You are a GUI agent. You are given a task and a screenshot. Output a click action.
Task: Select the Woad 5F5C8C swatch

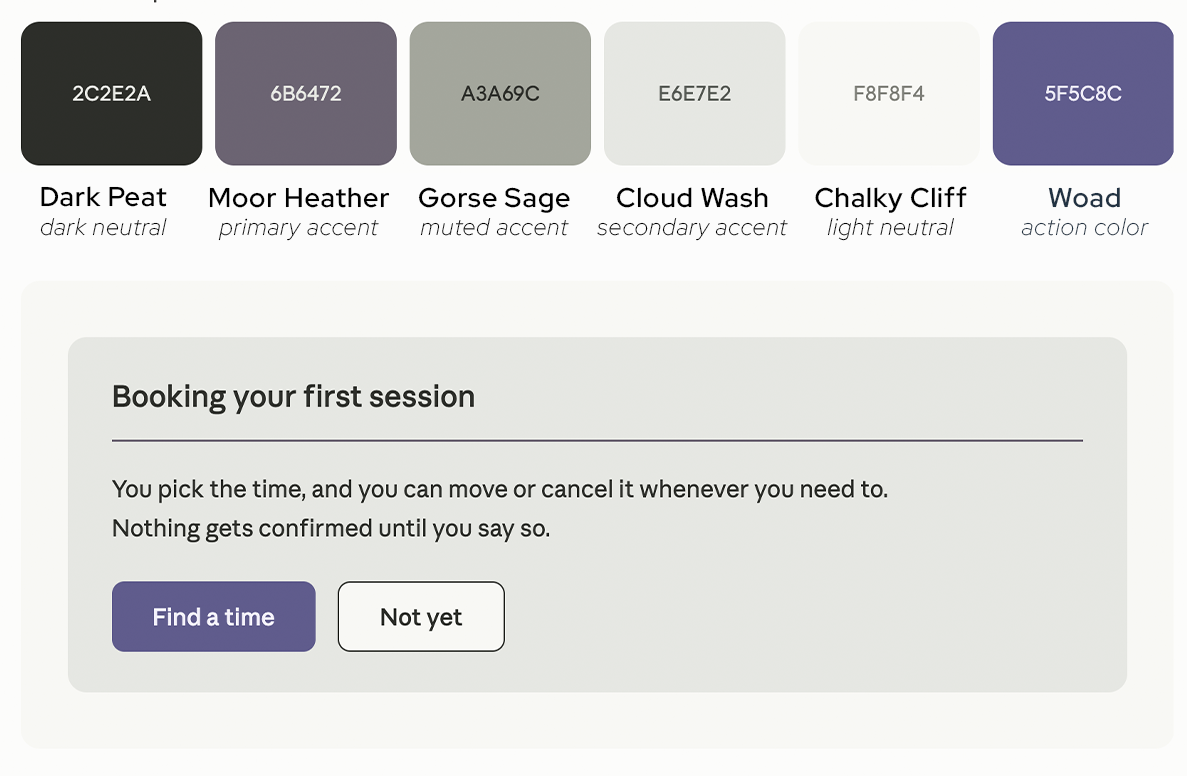[x=1083, y=93]
